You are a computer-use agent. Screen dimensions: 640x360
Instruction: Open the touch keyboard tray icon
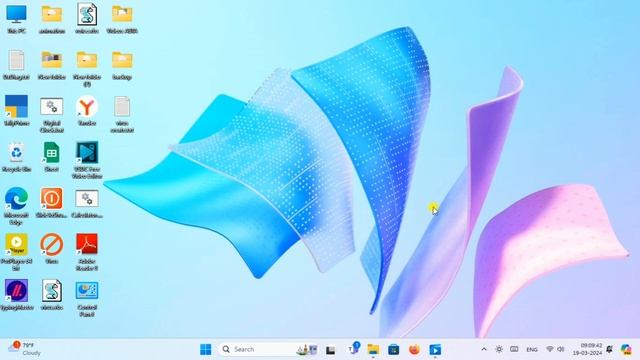(x=514, y=349)
